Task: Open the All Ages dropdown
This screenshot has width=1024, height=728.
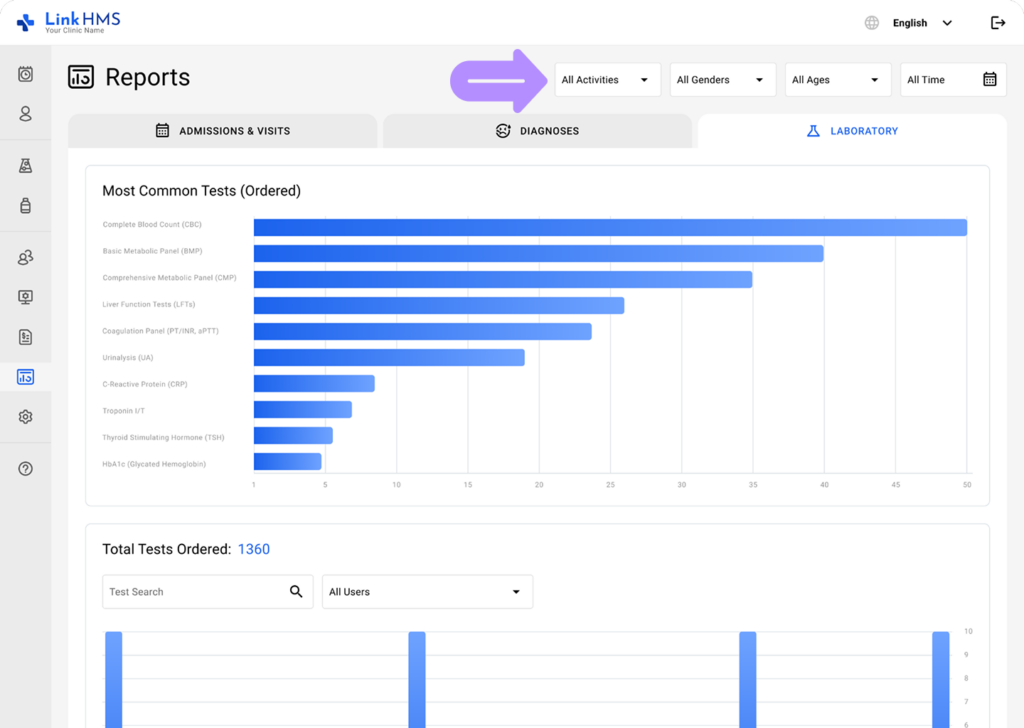Action: point(837,80)
